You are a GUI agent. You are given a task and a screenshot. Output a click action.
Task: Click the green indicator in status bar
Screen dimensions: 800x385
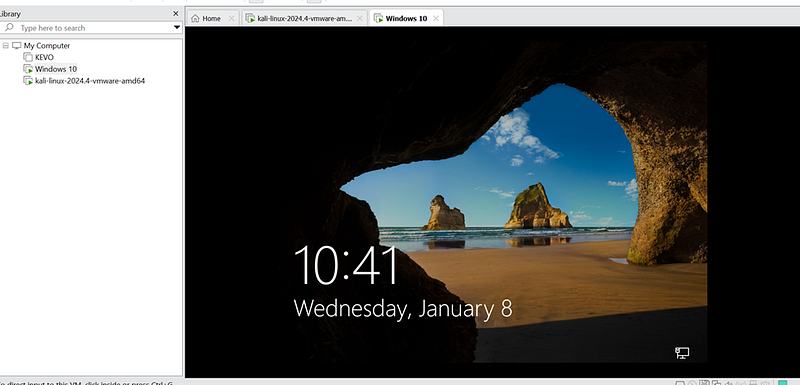(783, 383)
